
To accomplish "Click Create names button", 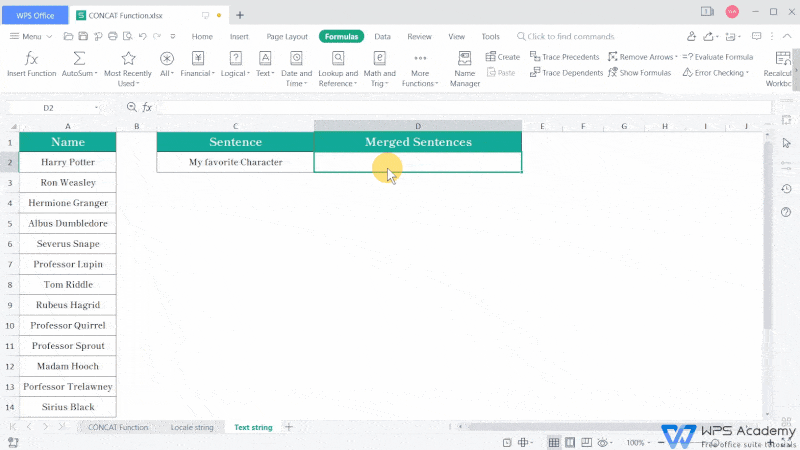I will pyautogui.click(x=503, y=57).
